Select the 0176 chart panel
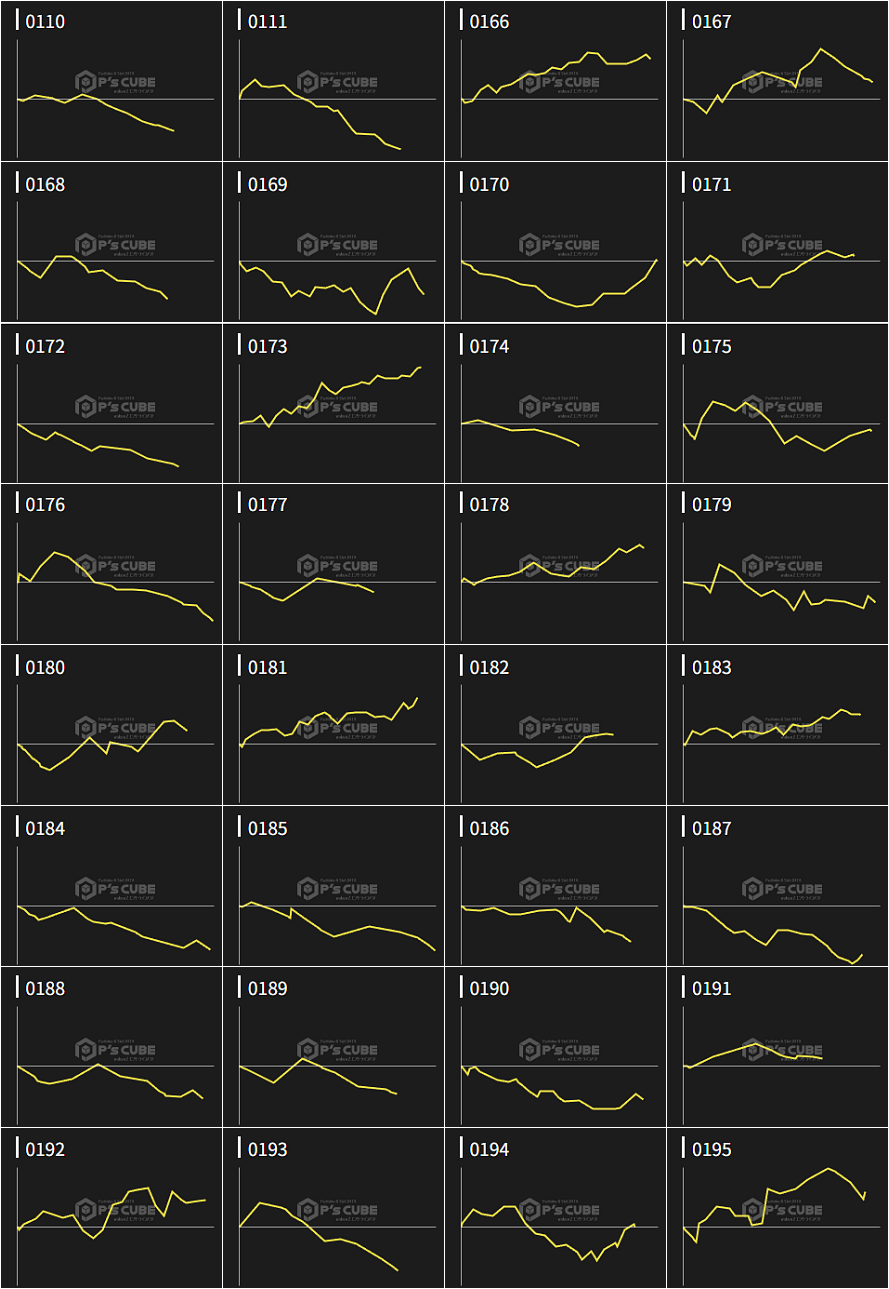Viewport: 889px width, 1289px height. [111, 565]
